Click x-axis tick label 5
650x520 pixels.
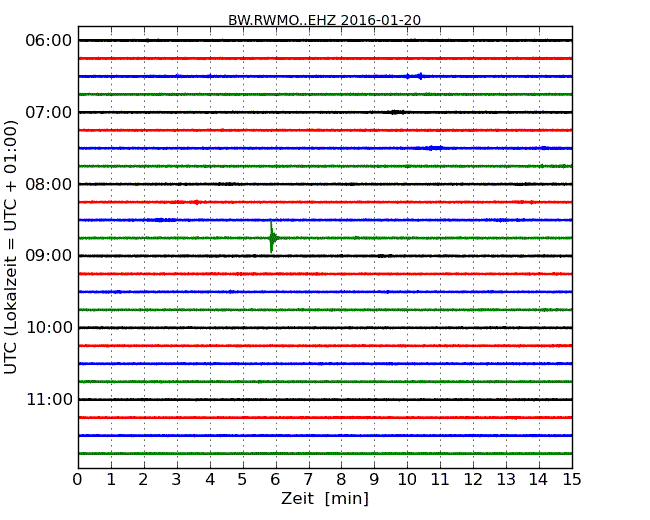(x=243, y=480)
